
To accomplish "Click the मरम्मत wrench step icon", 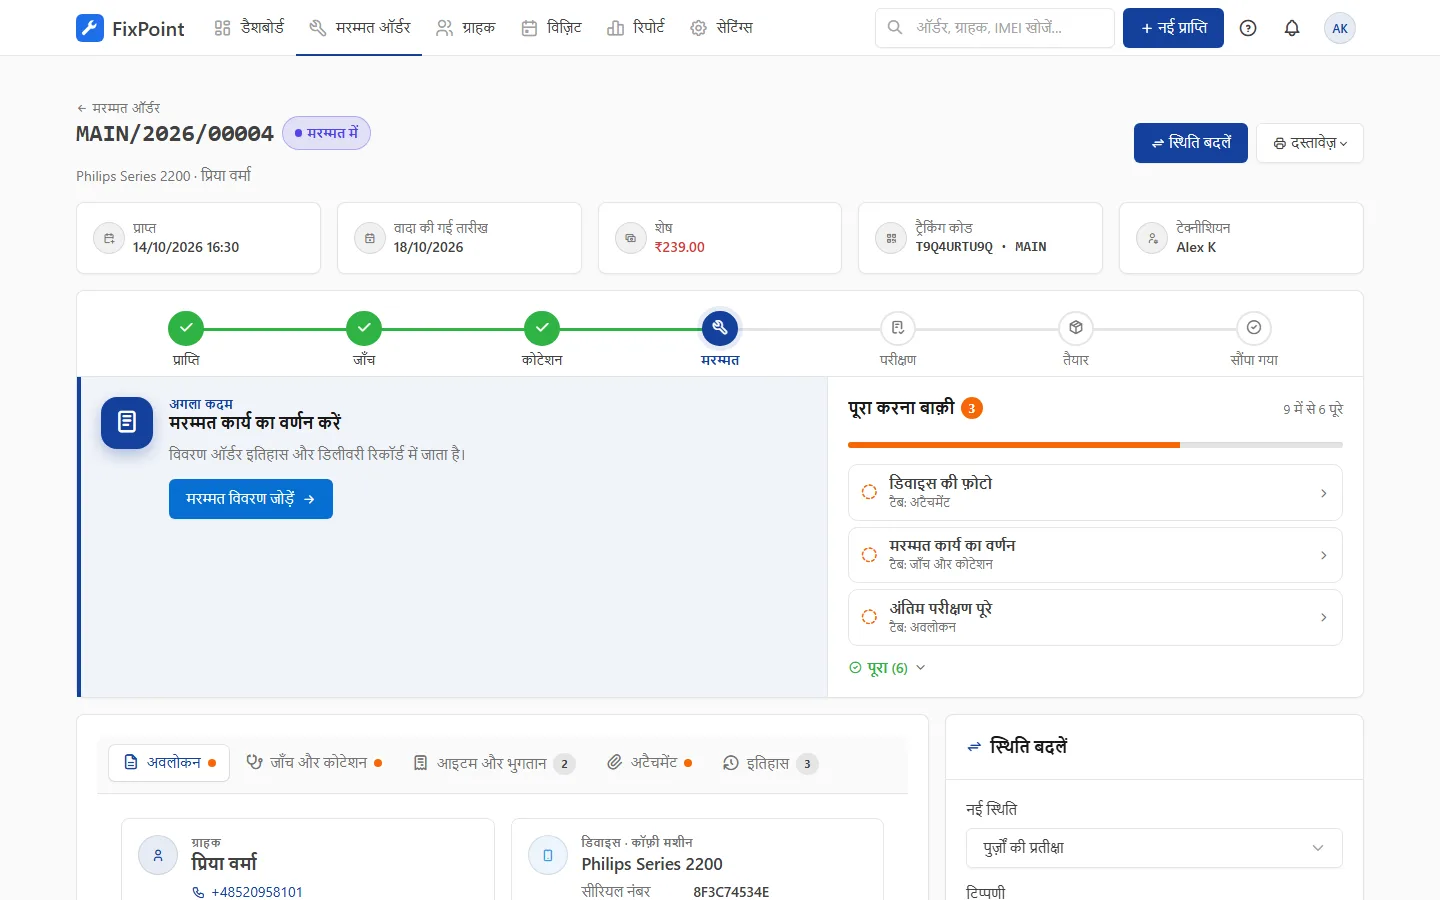I will pos(720,328).
